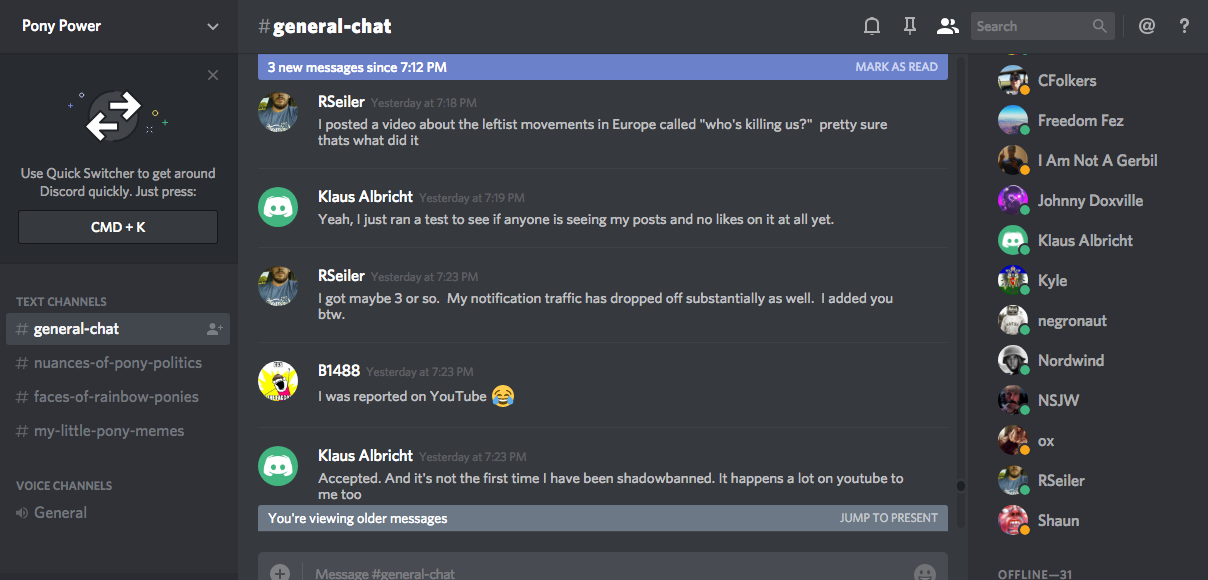Collapse the Voice Channels category
The height and width of the screenshot is (580, 1208).
64,485
